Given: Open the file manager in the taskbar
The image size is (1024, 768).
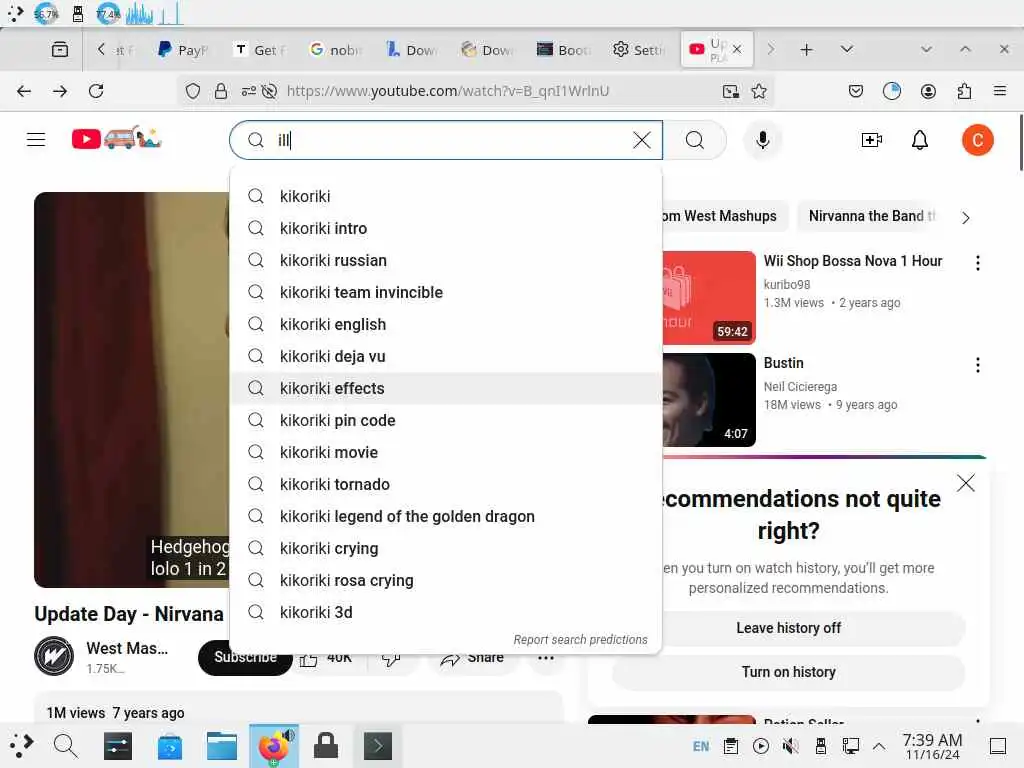Looking at the screenshot, I should (x=221, y=745).
